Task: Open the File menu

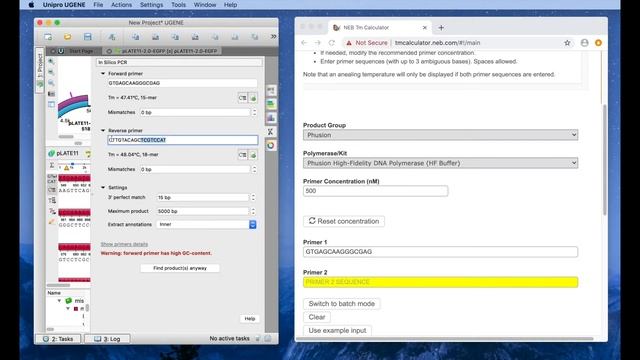Action: (98, 5)
